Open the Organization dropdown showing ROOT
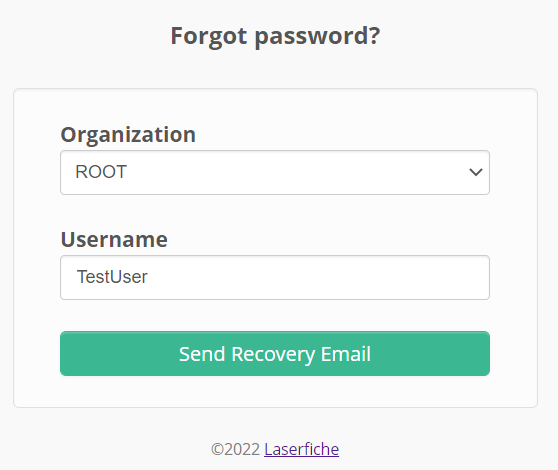The image size is (558, 470). pos(275,172)
